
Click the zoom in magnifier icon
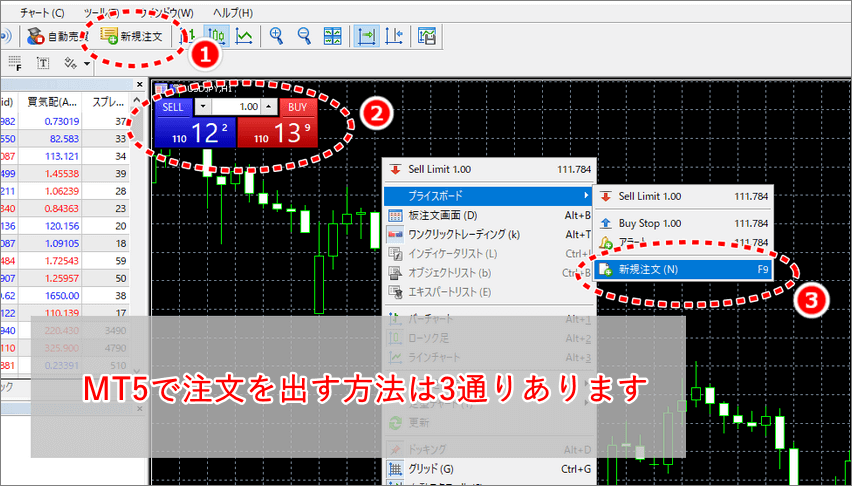coord(277,36)
